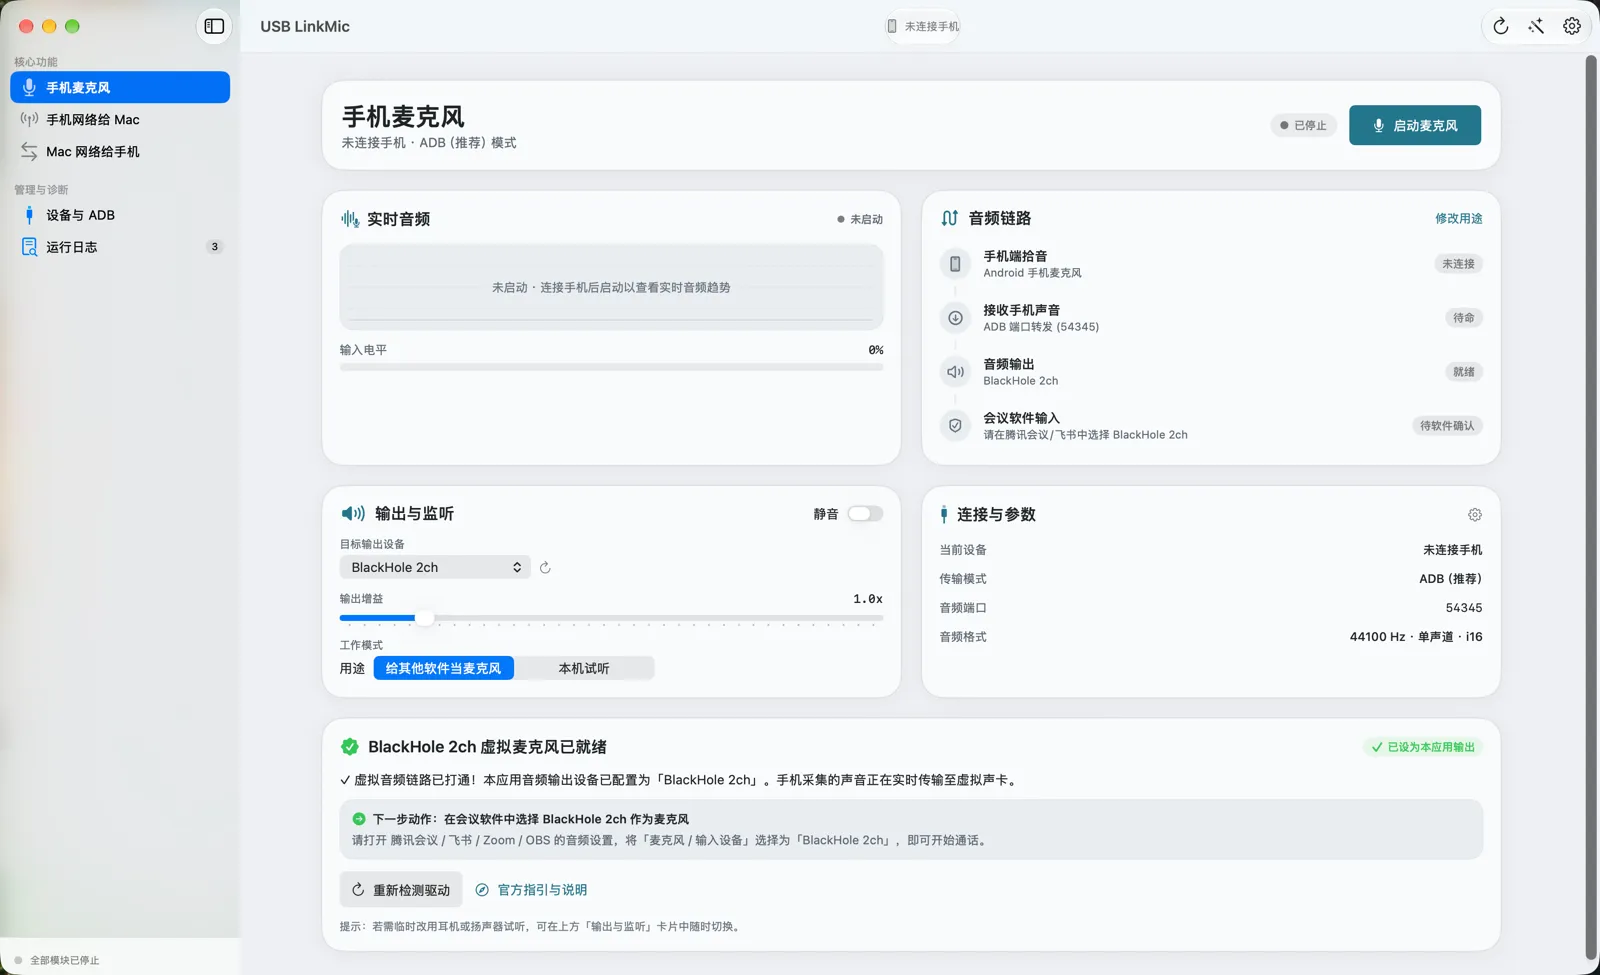The width and height of the screenshot is (1600, 975).
Task: Click the vertical scrollbar on the right
Action: (1591, 508)
